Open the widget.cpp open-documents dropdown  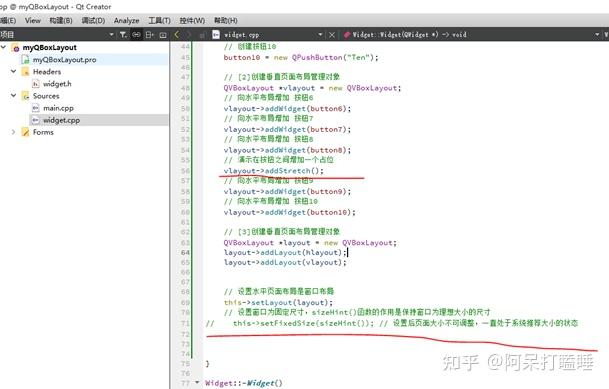coord(320,35)
